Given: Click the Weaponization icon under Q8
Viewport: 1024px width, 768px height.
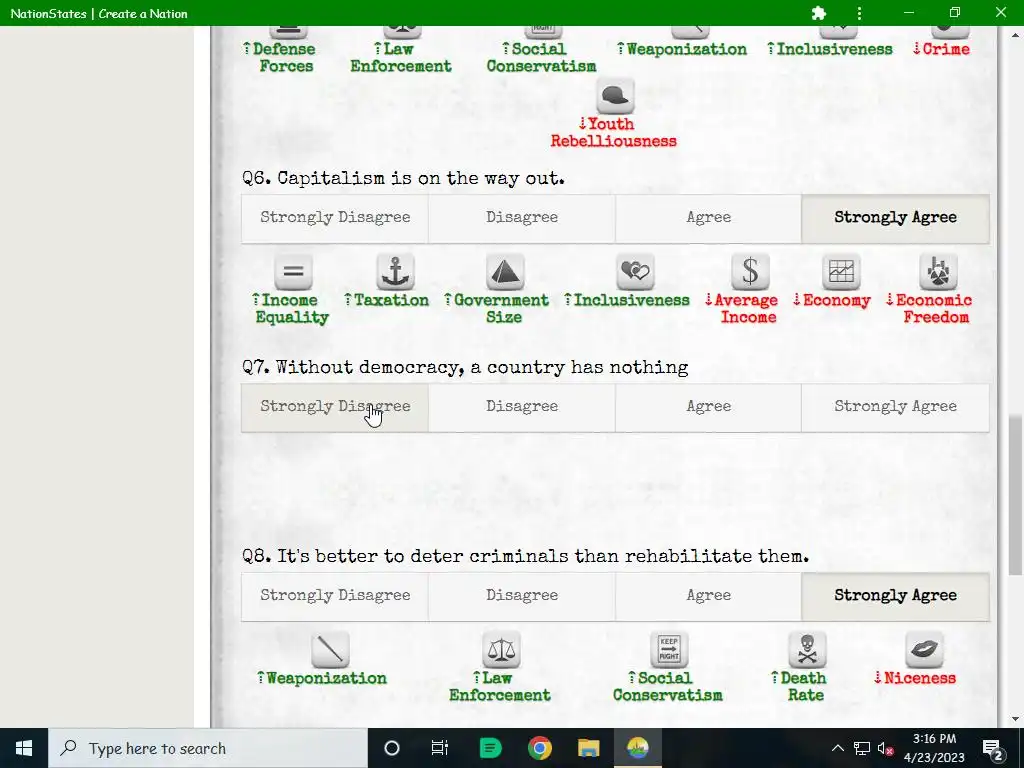Looking at the screenshot, I should (x=330, y=650).
